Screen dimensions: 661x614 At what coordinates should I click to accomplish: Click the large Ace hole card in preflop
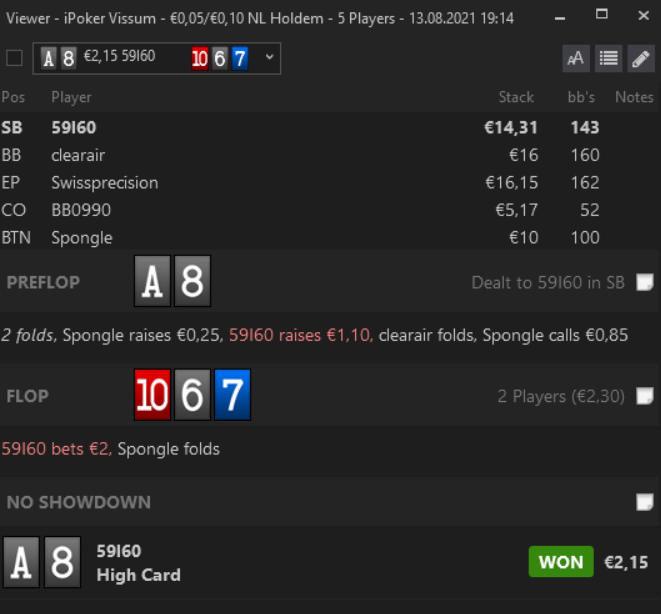153,281
